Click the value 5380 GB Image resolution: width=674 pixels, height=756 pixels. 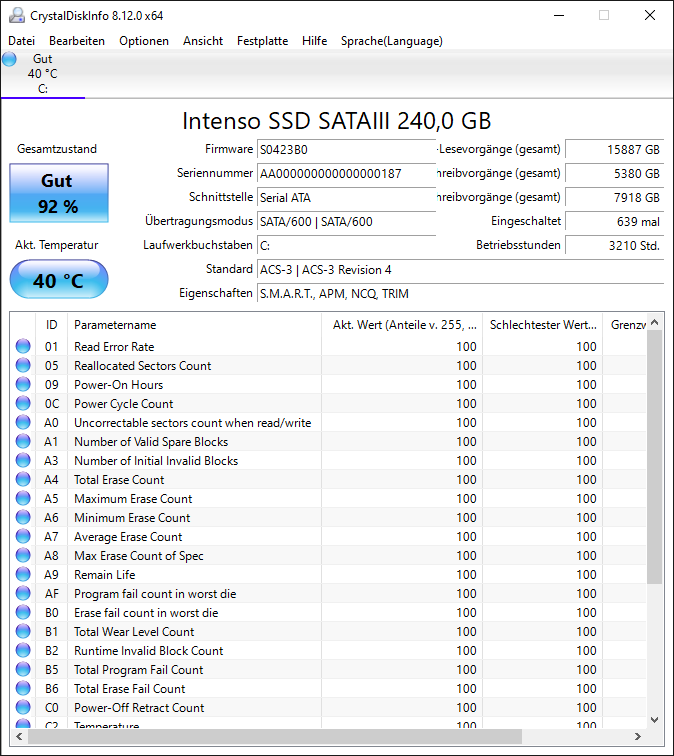pyautogui.click(x=615, y=174)
